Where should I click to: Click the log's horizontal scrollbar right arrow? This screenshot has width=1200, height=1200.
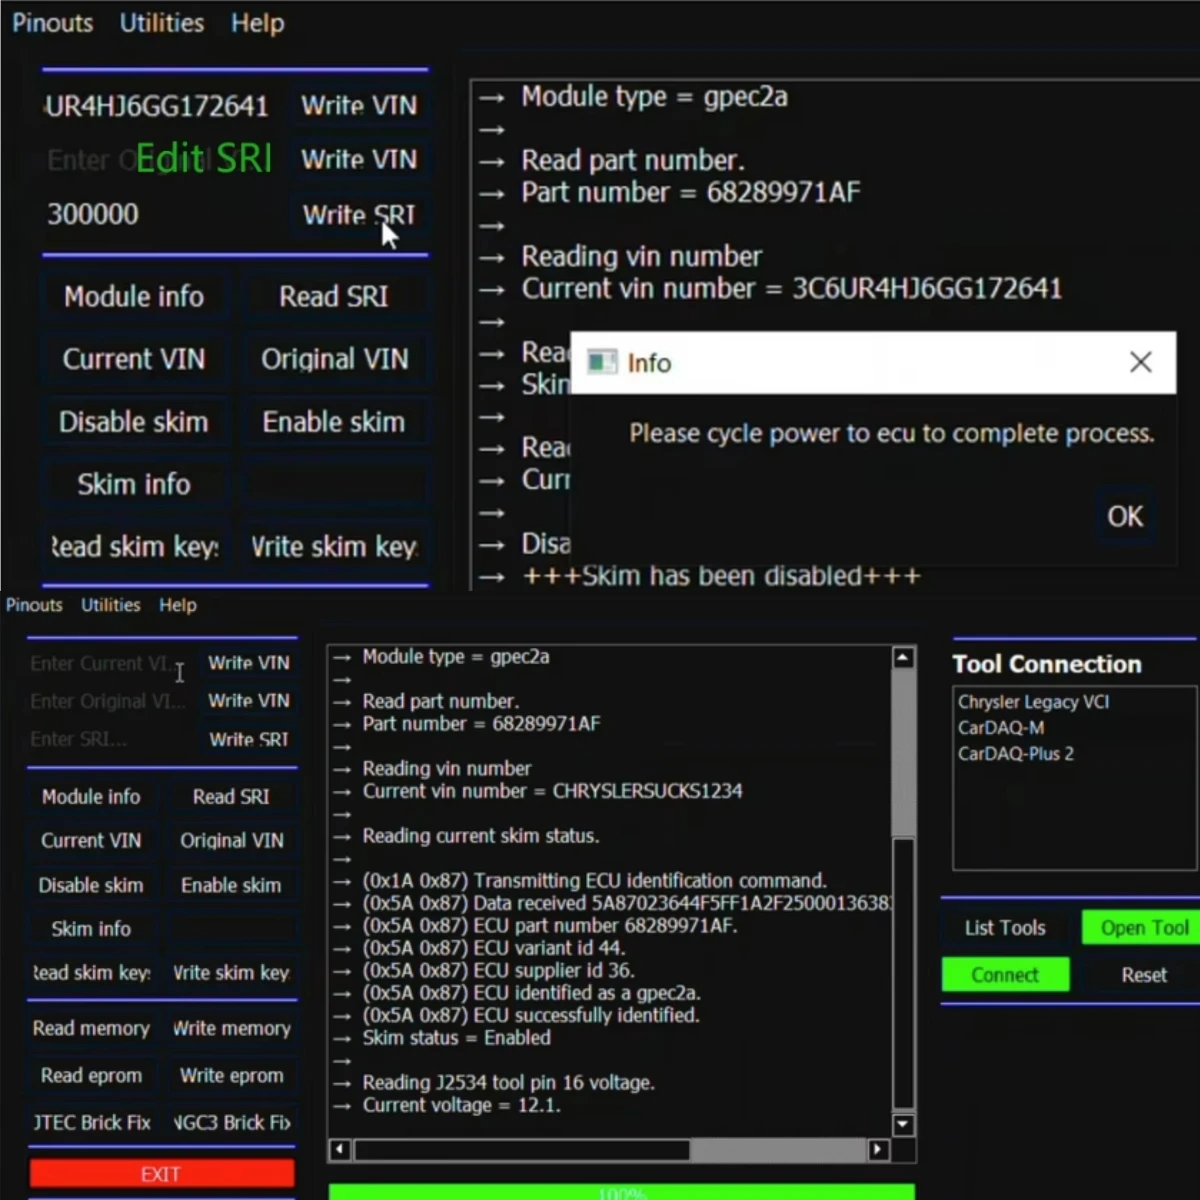click(x=878, y=1149)
